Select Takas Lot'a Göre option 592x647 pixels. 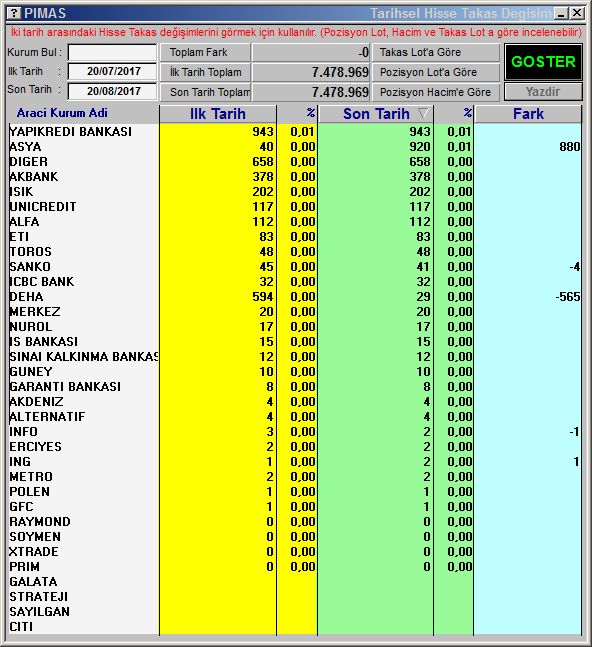tap(436, 52)
